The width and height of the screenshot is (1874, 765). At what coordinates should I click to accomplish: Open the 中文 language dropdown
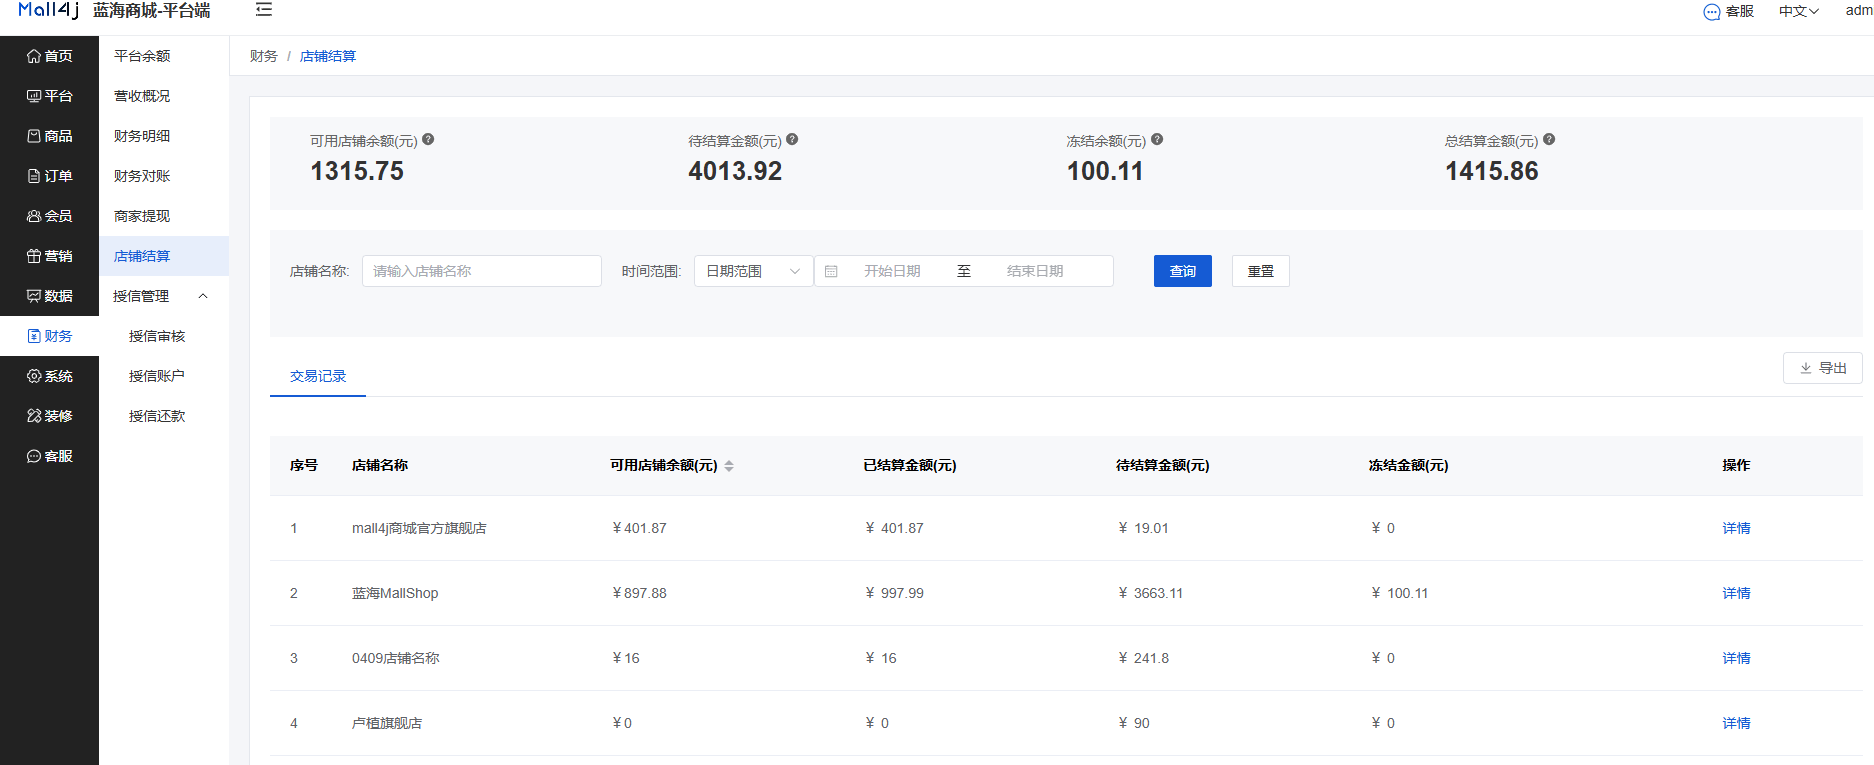pos(1798,11)
